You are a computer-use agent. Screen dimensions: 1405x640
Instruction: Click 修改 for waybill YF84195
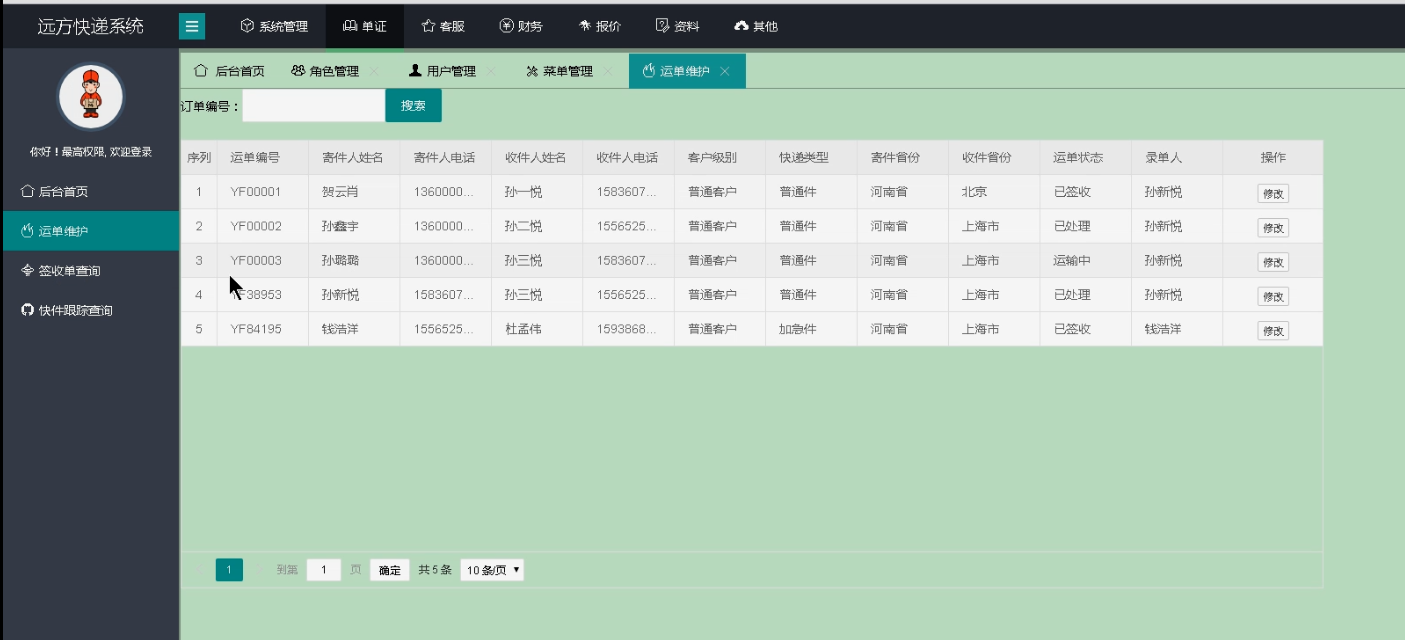(x=1273, y=330)
